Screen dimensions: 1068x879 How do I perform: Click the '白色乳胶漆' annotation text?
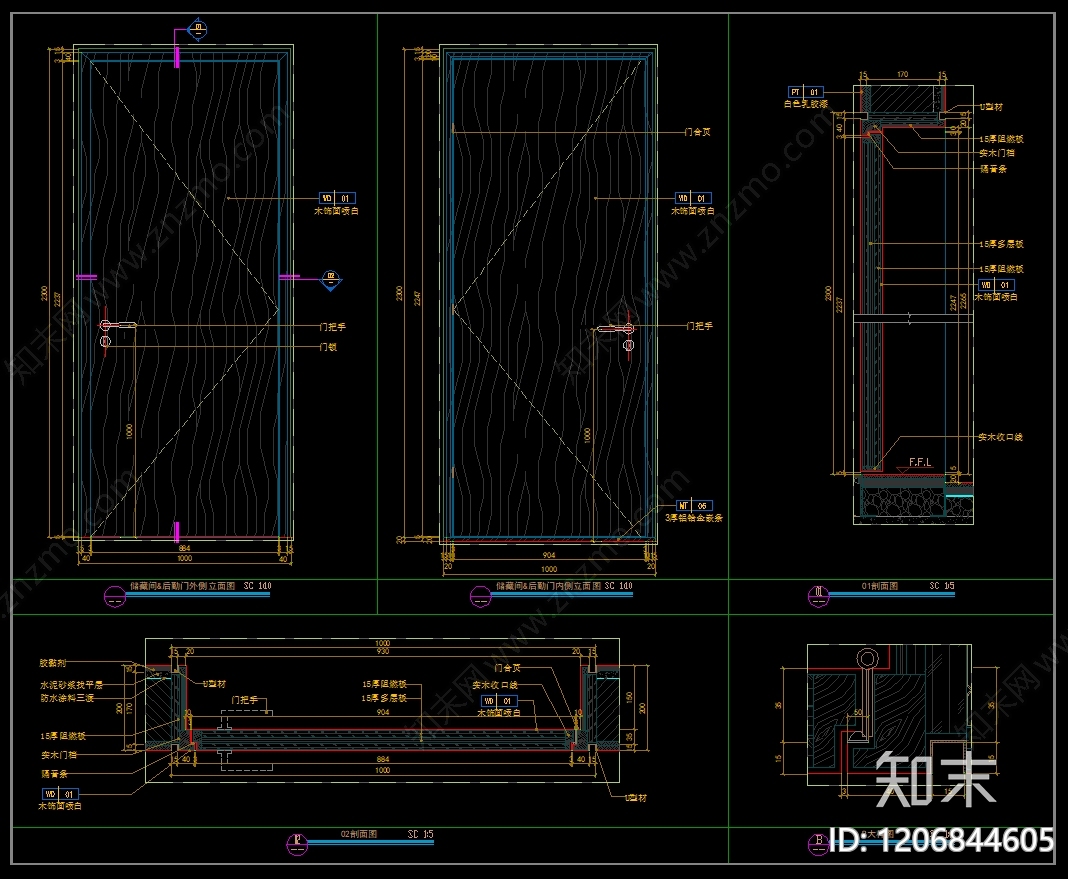click(x=806, y=104)
